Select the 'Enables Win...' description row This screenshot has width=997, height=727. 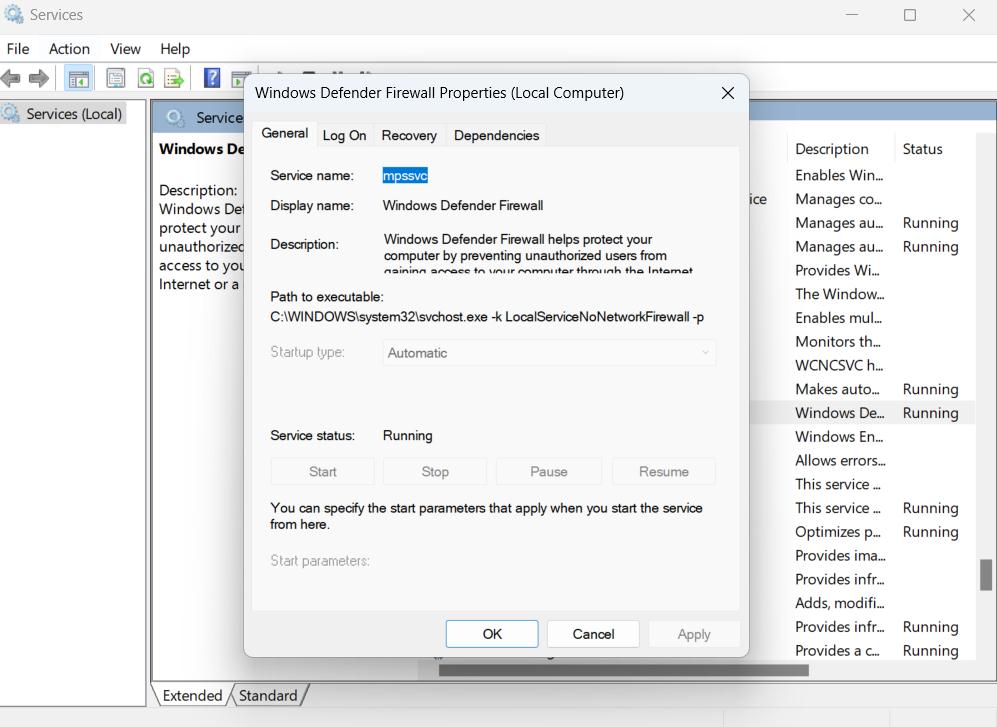pyautogui.click(x=839, y=175)
